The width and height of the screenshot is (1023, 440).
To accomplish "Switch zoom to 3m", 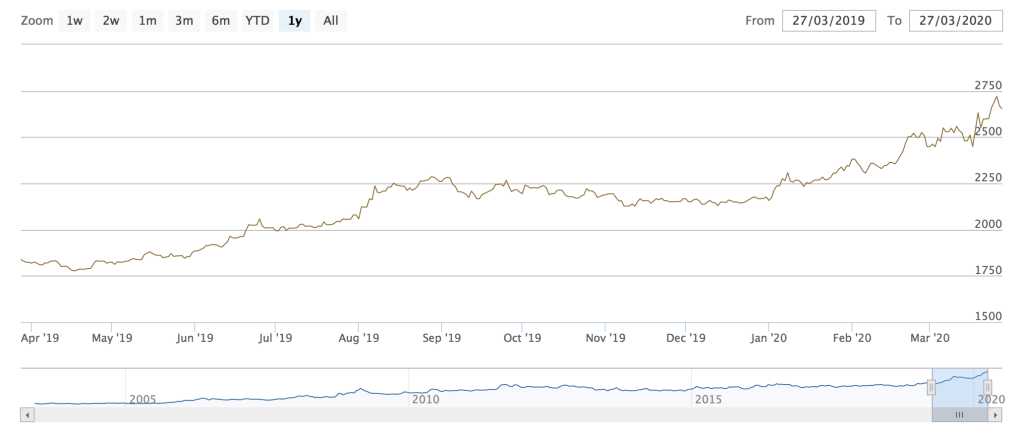I will click(184, 21).
